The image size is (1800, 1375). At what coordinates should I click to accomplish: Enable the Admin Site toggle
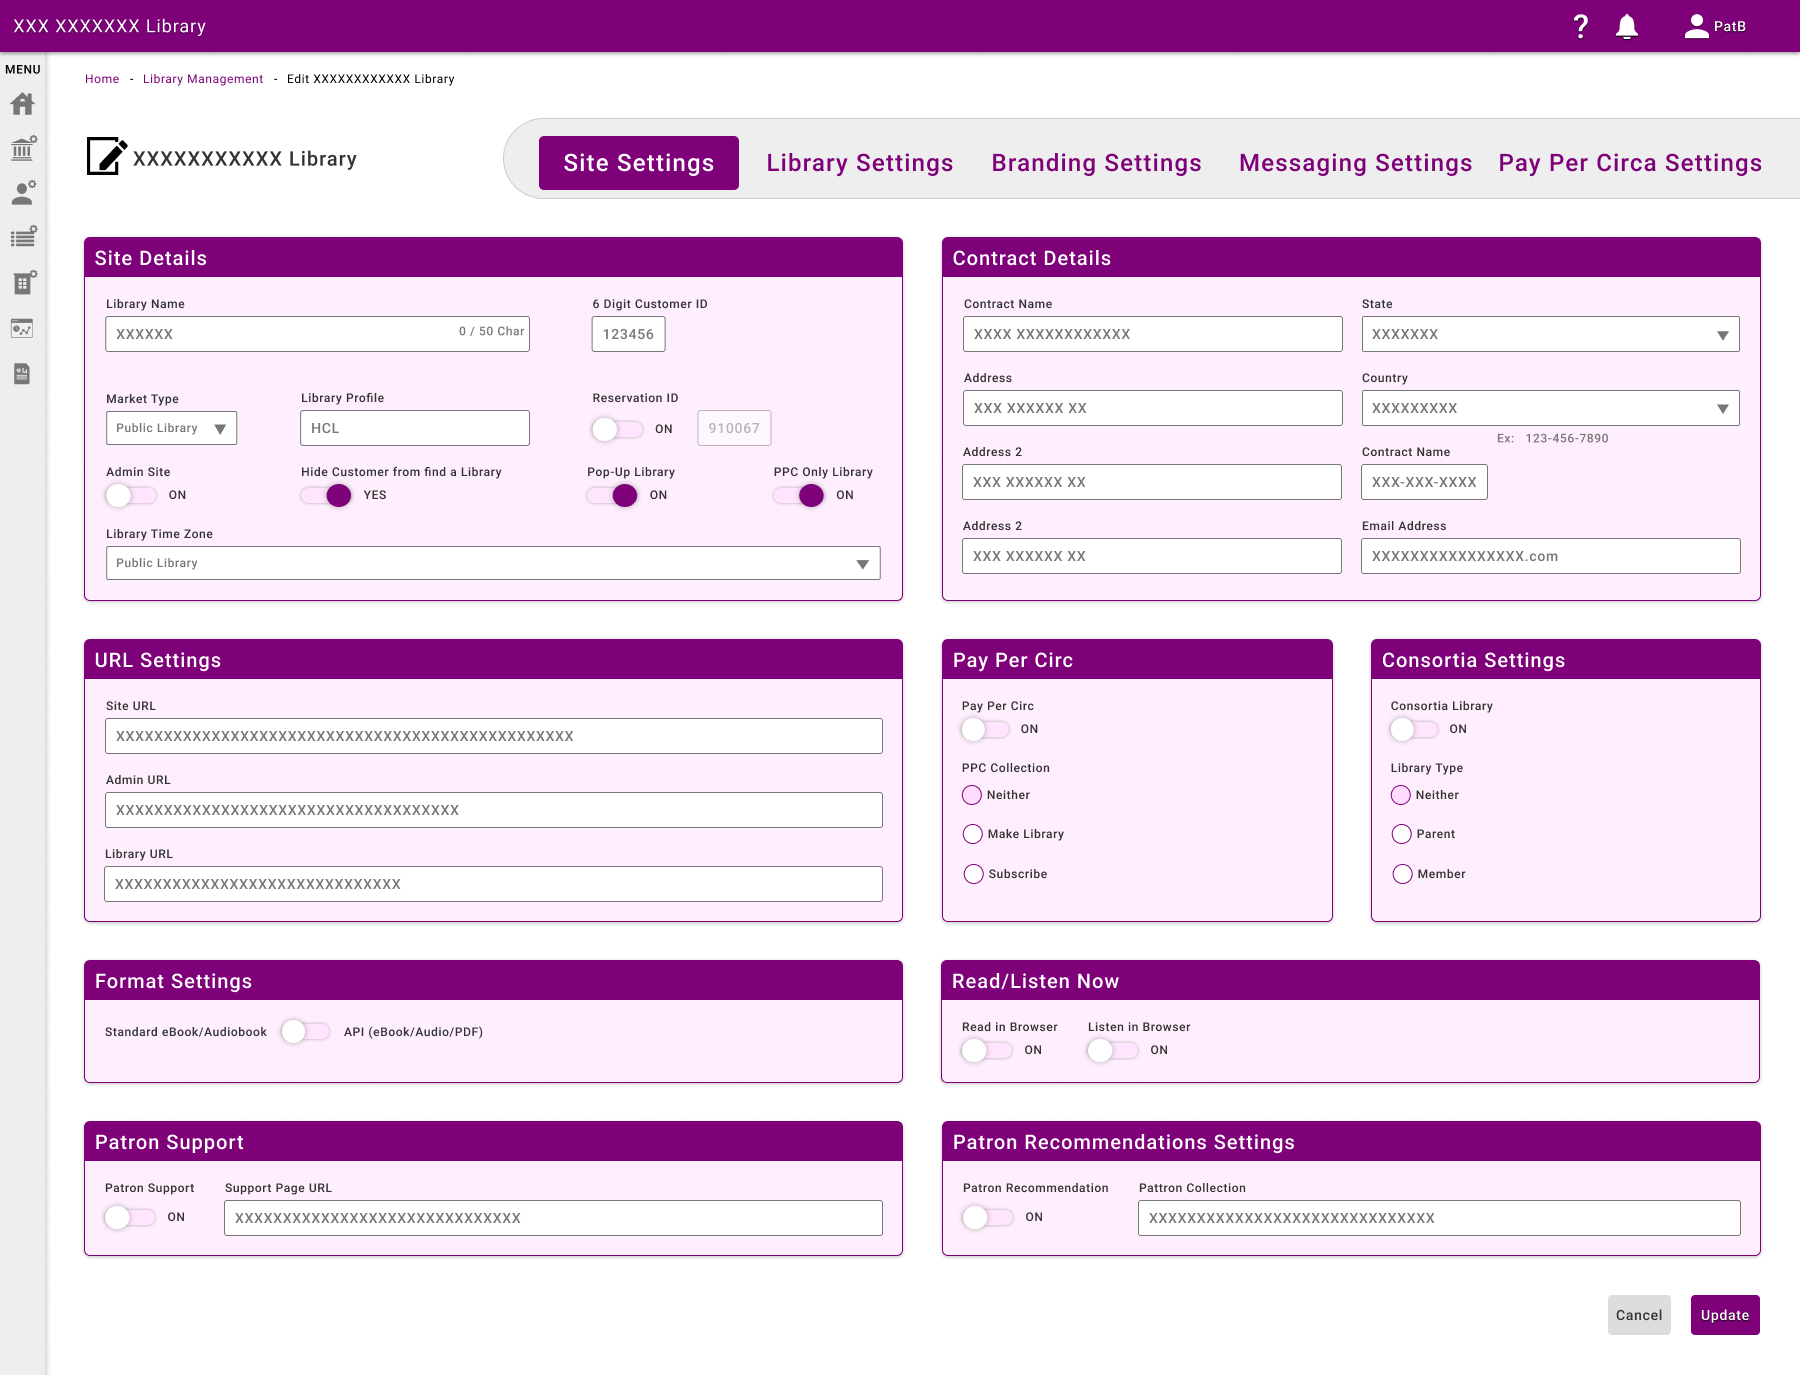click(131, 496)
